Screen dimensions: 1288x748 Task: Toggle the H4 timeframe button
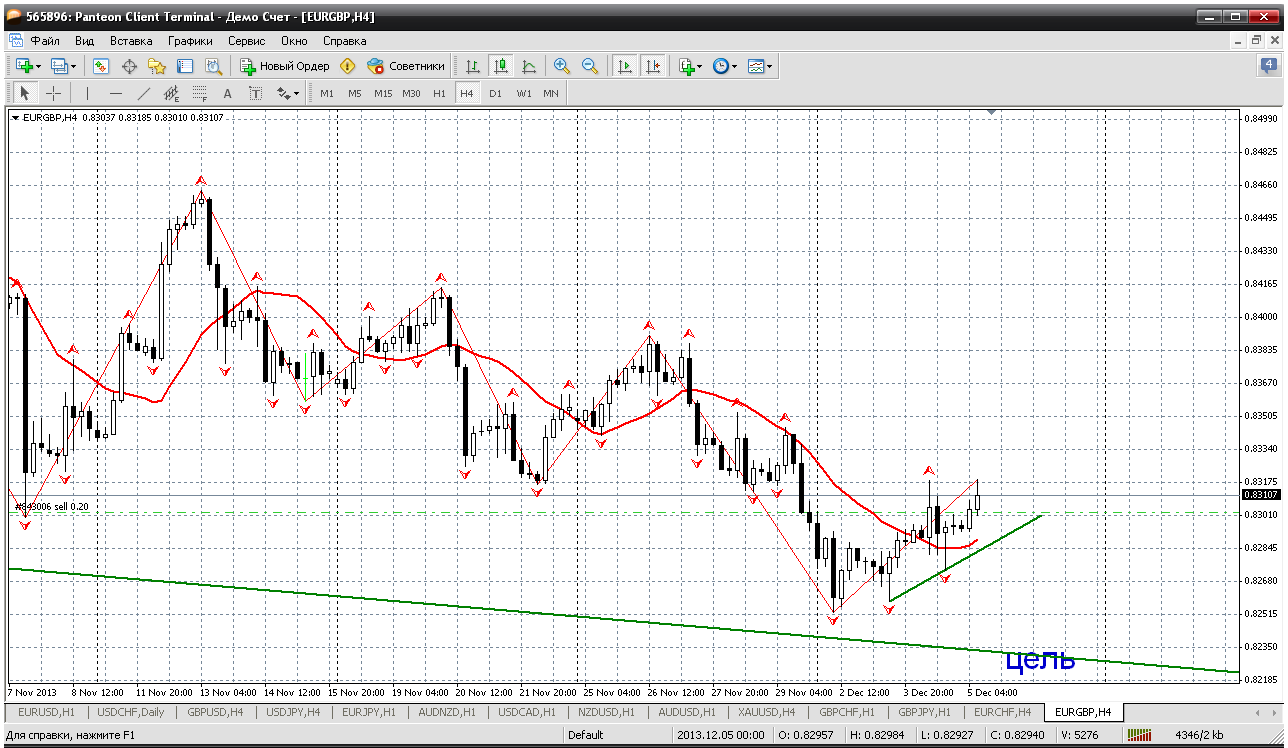point(467,93)
